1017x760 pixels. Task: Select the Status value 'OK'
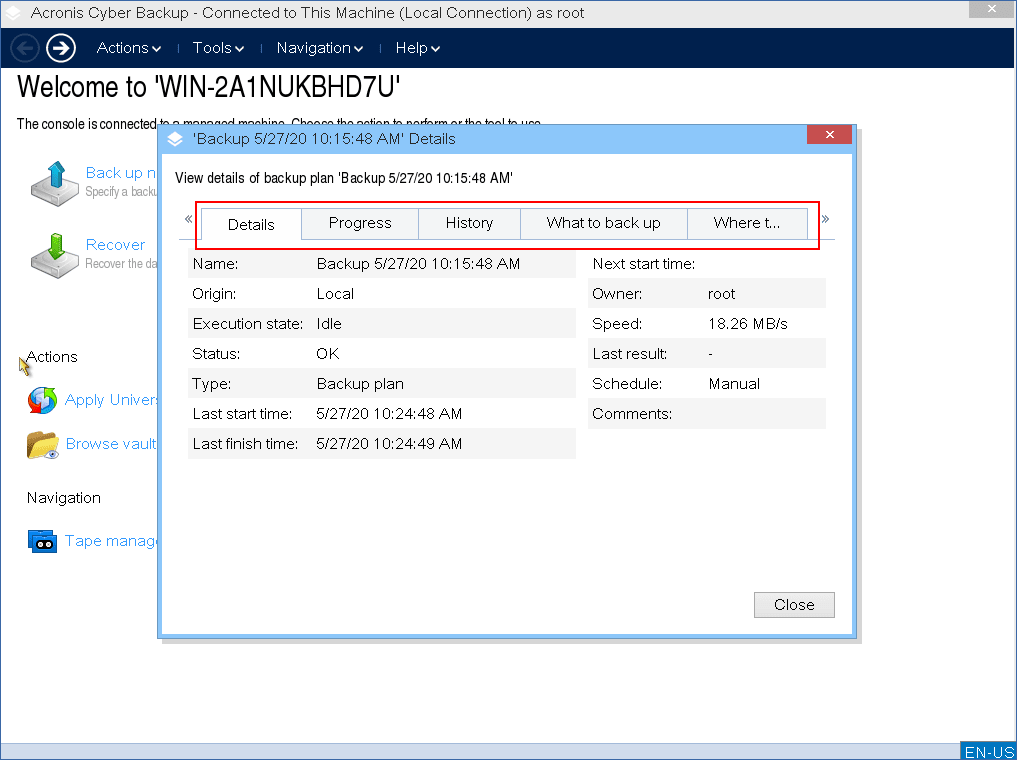coord(328,353)
